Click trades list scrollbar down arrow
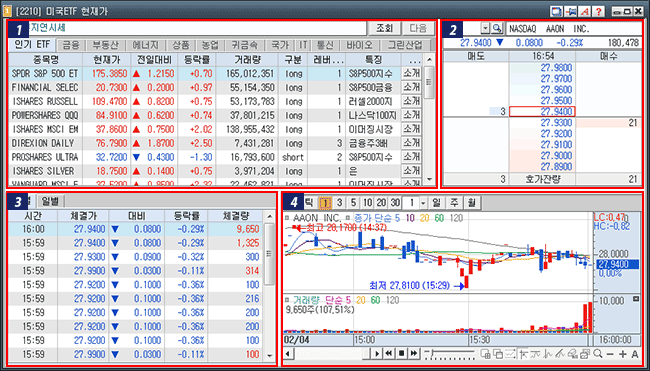 pos(270,356)
